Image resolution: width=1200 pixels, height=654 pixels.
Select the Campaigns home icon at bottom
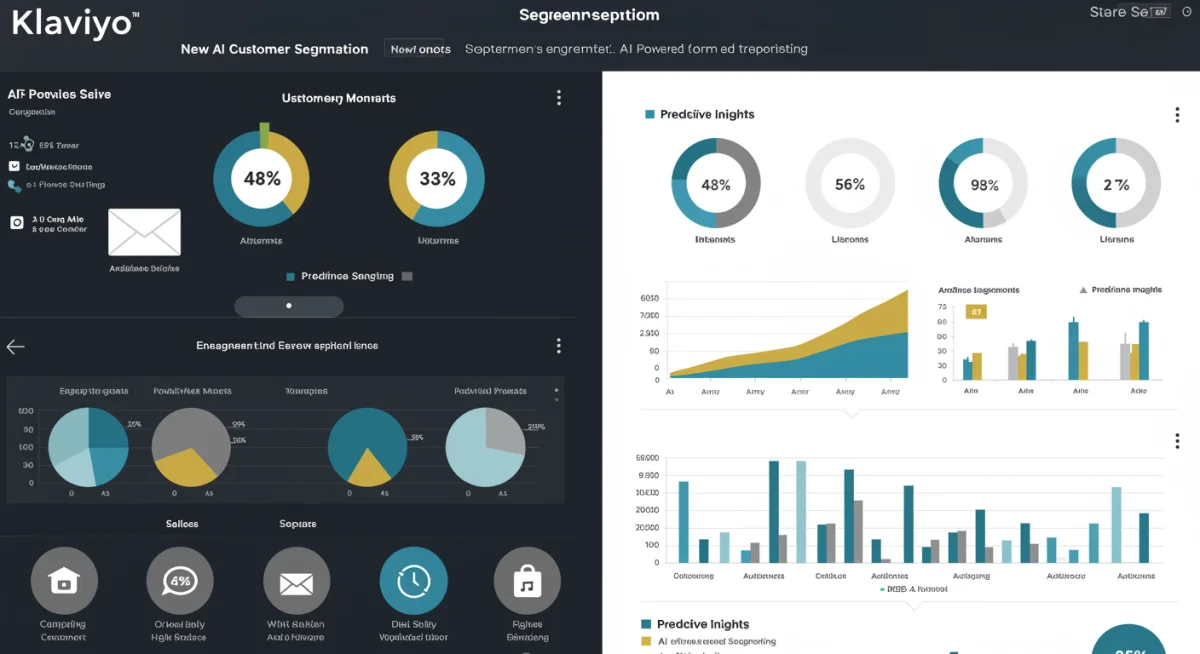pyautogui.click(x=64, y=580)
